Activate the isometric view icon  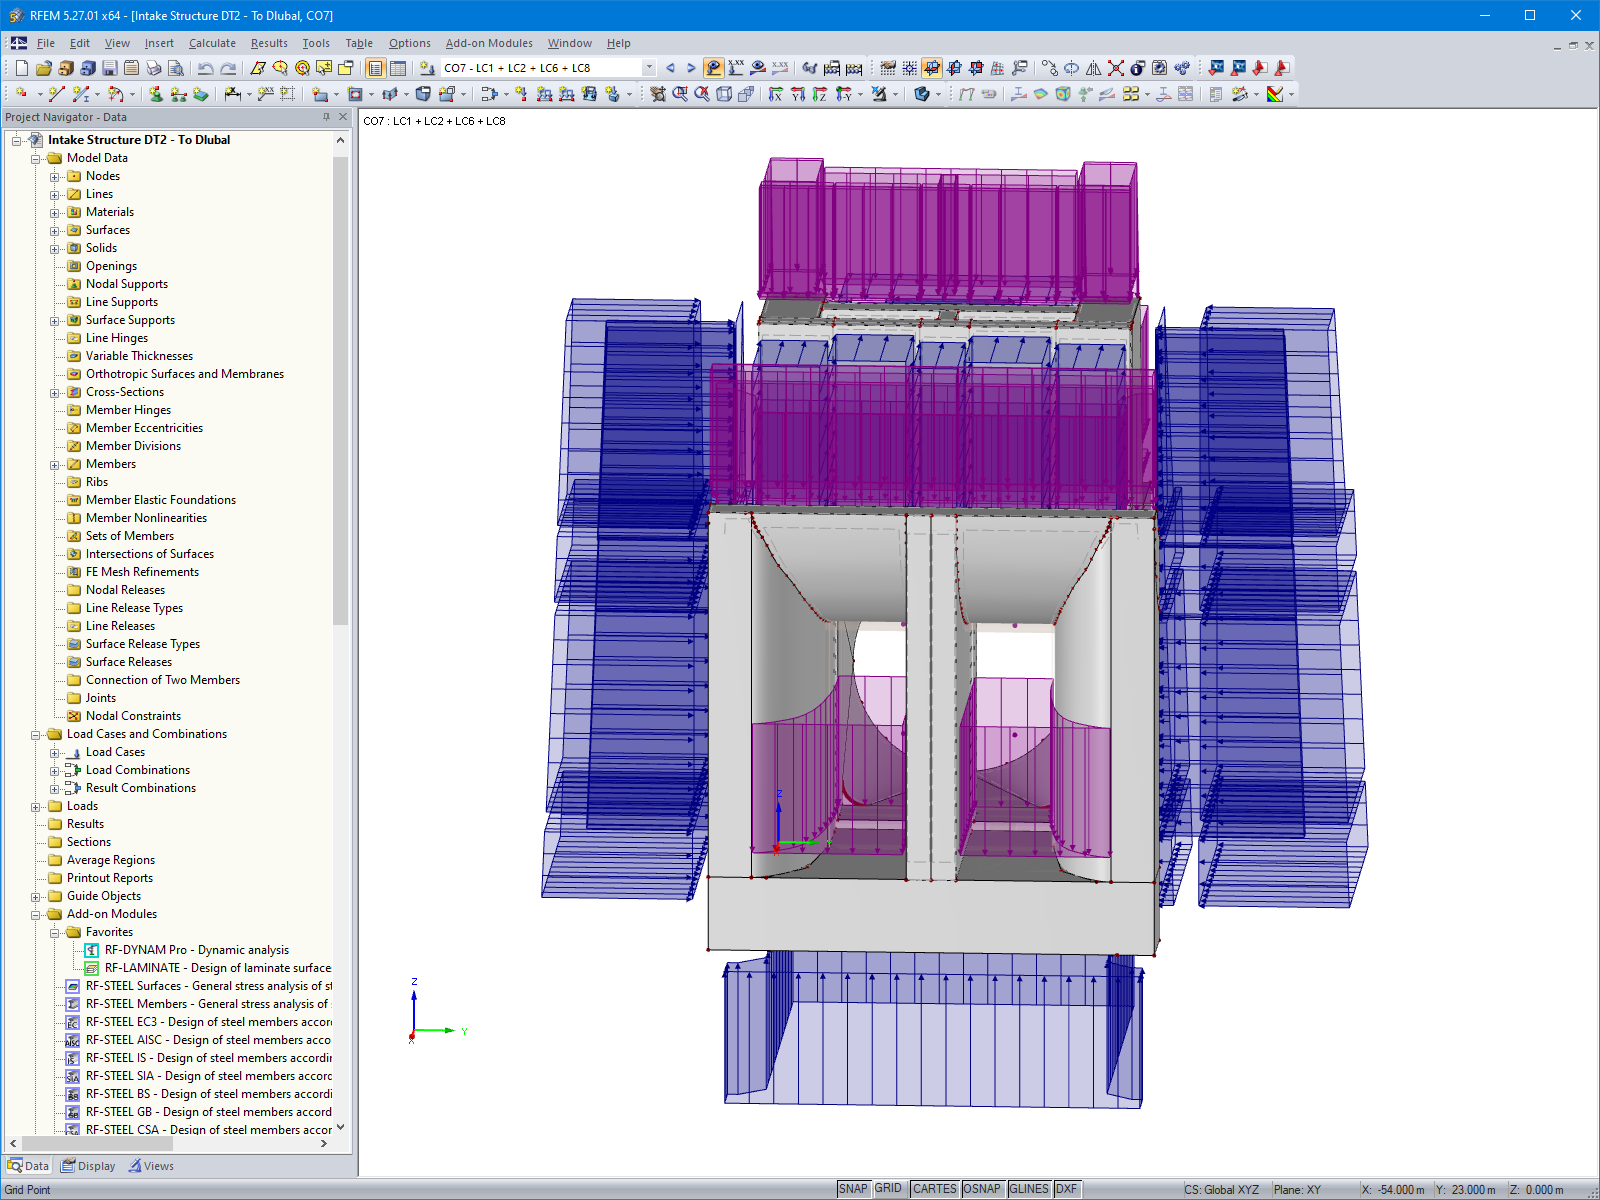[725, 95]
